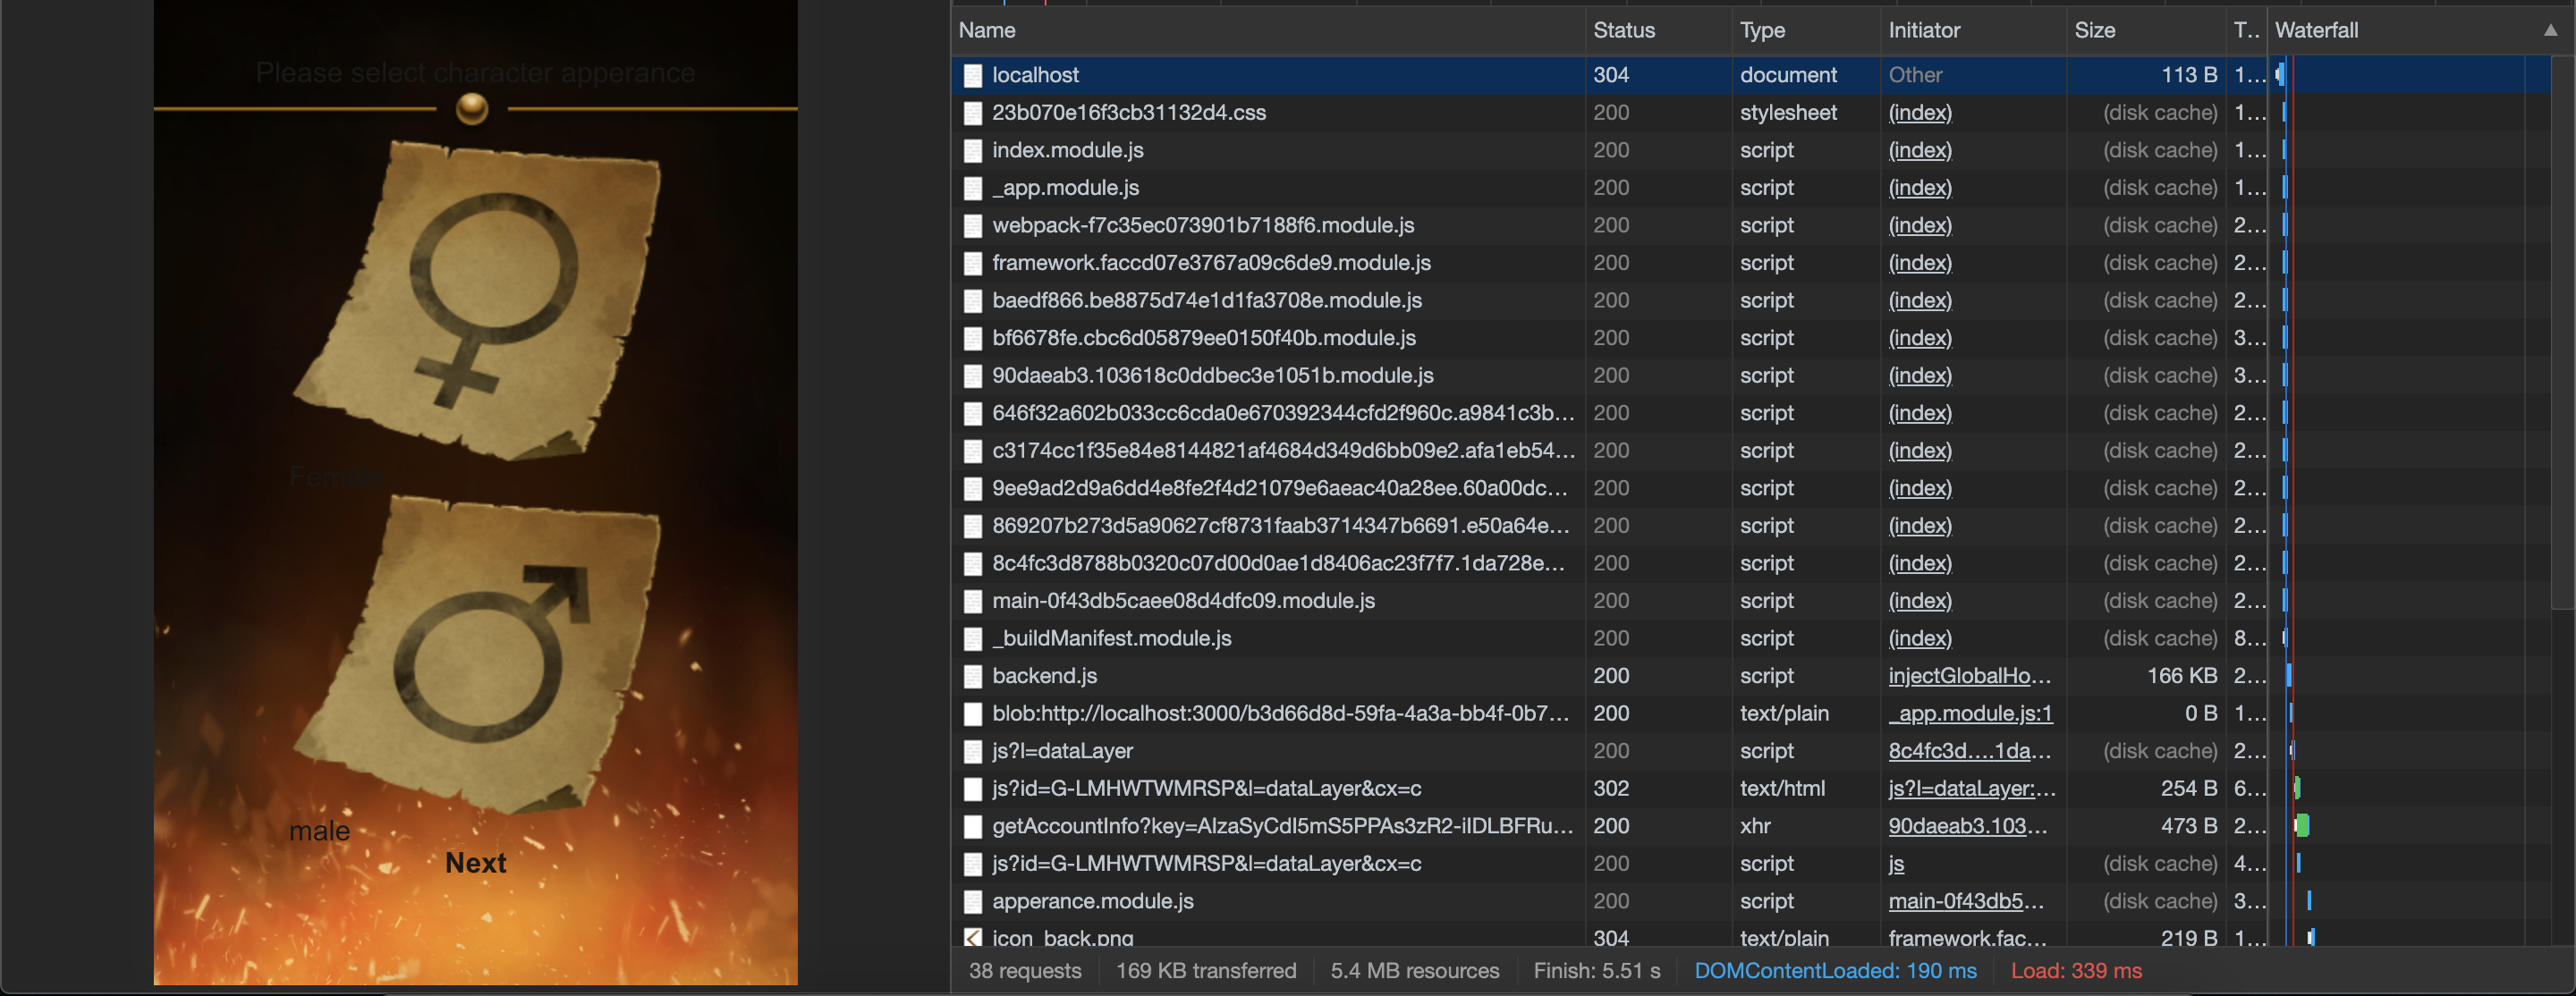Click the js initiator link for dataLayer script
This screenshot has height=996, width=2576.
[1896, 863]
